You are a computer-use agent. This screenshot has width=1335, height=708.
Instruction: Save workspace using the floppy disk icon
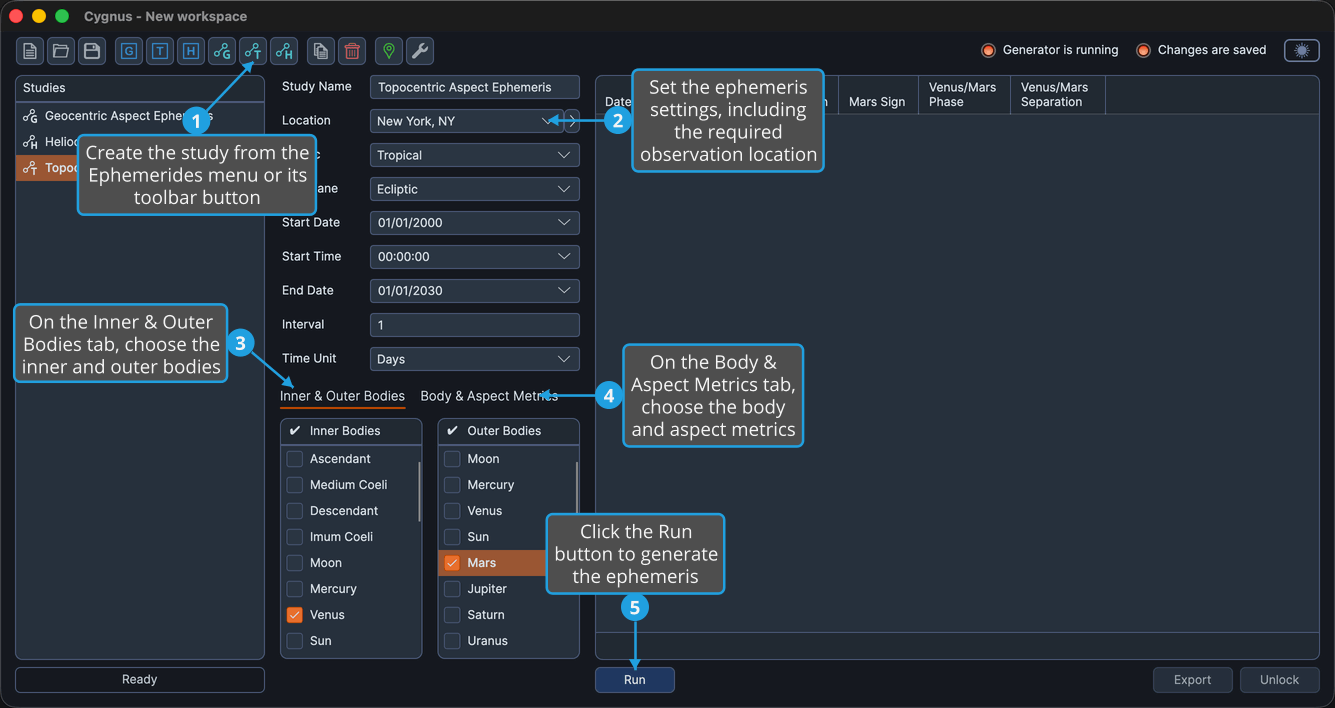tap(92, 51)
